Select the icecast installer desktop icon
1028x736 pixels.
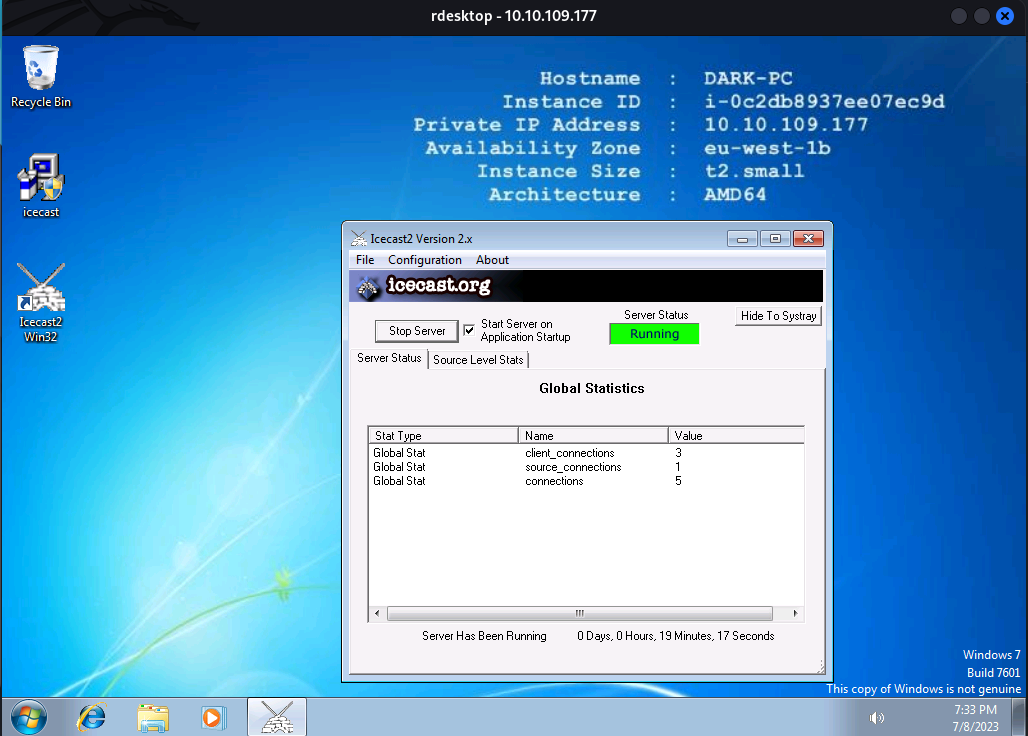click(41, 185)
